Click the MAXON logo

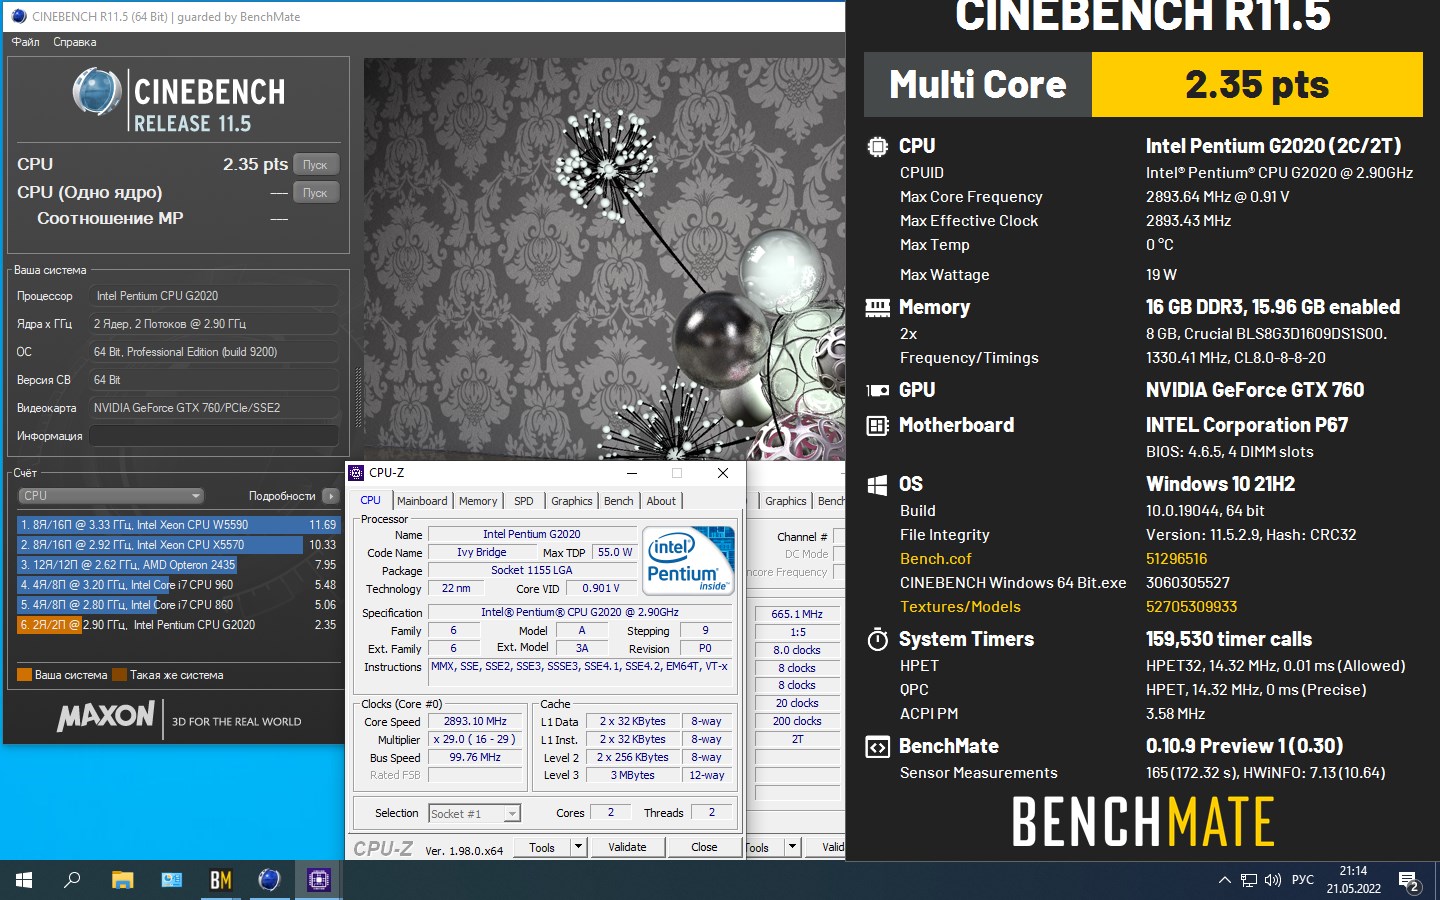(106, 717)
